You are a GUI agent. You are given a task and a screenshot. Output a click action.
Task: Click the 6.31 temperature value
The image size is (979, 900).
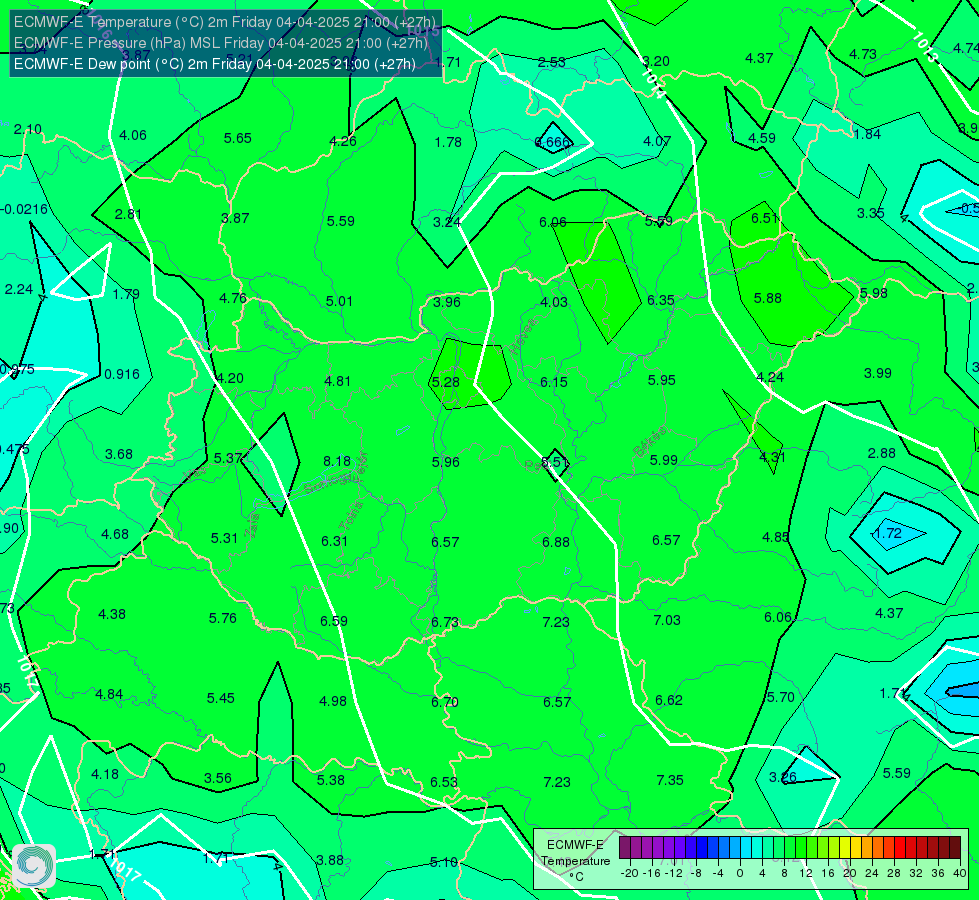pos(335,541)
